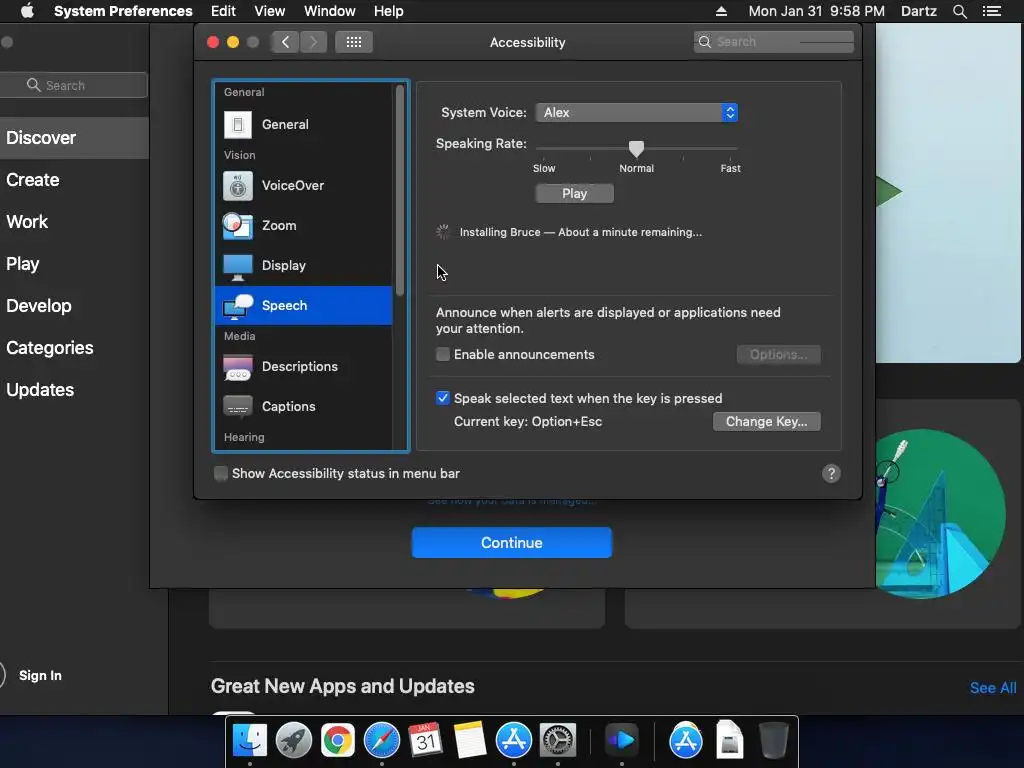Open General accessibility settings

[304, 125]
